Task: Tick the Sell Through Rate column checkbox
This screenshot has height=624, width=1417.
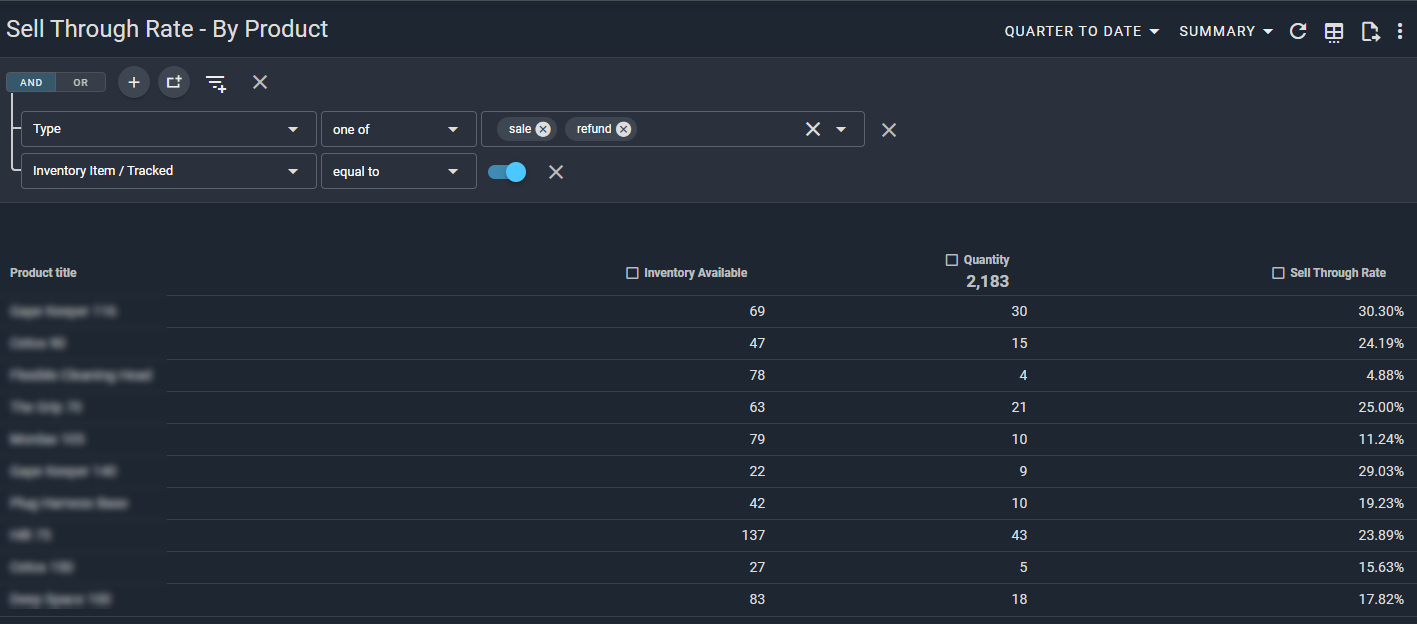Action: tap(1278, 273)
